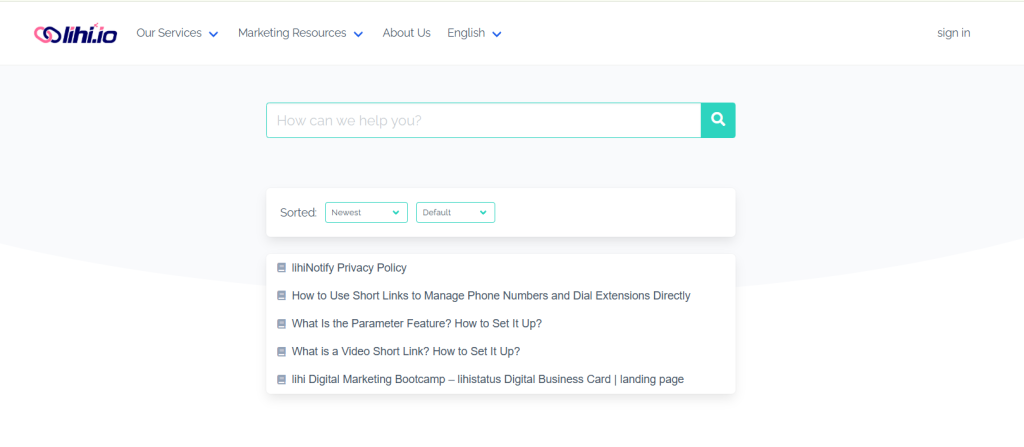Image resolution: width=1024 pixels, height=447 pixels.
Task: Click the magnifier search button
Action: pyautogui.click(x=717, y=120)
